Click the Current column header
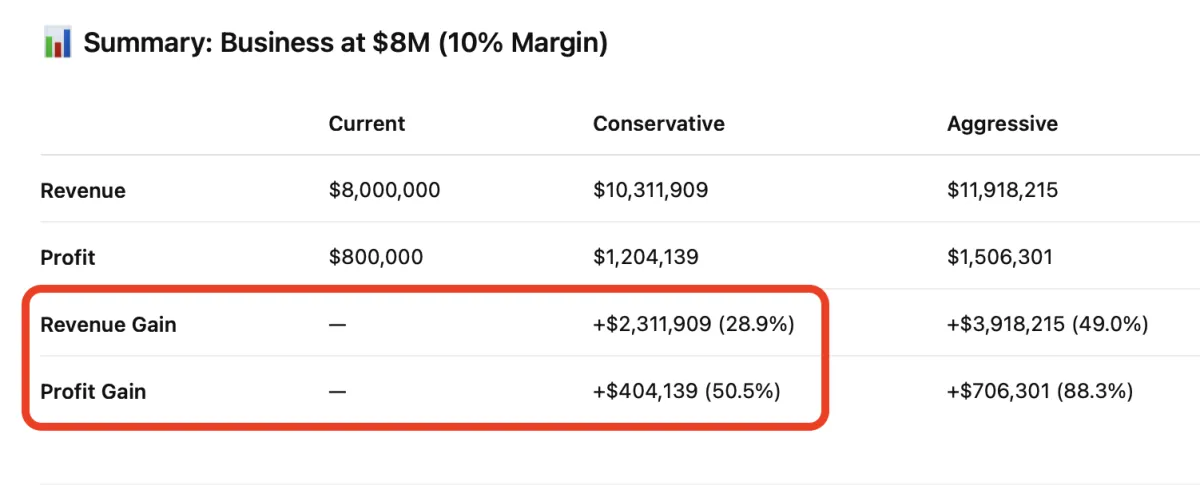Image resolution: width=1200 pixels, height=485 pixels. tap(366, 124)
